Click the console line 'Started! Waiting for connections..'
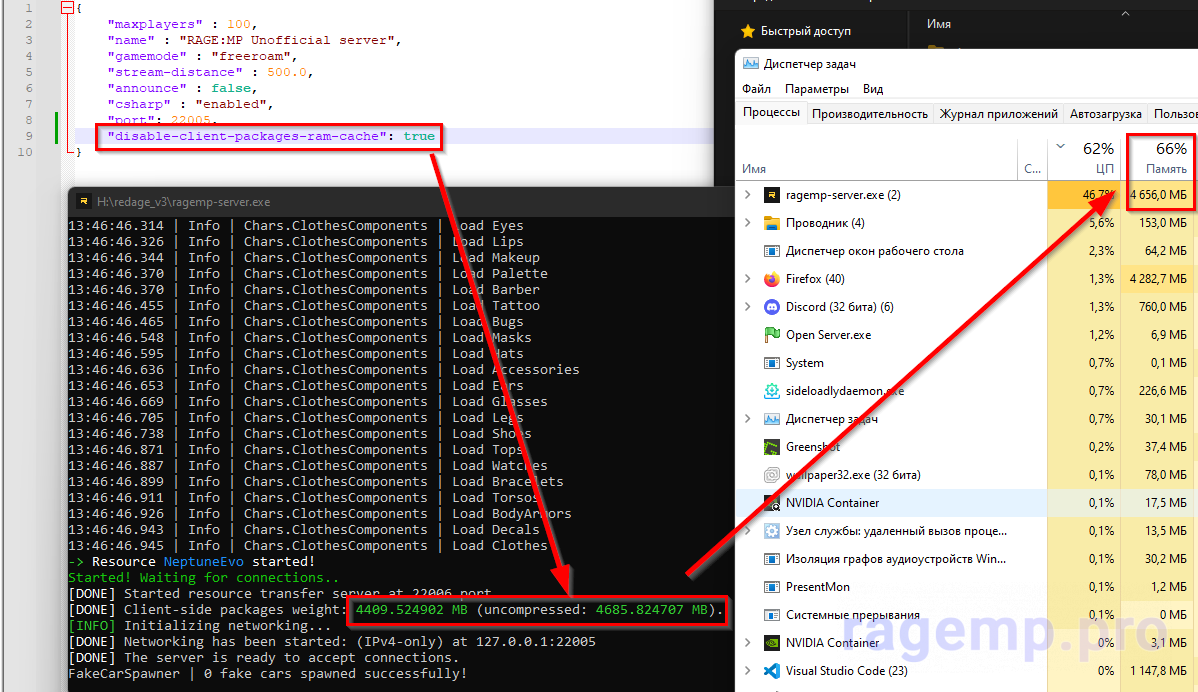This screenshot has height=692, width=1198. (203, 577)
